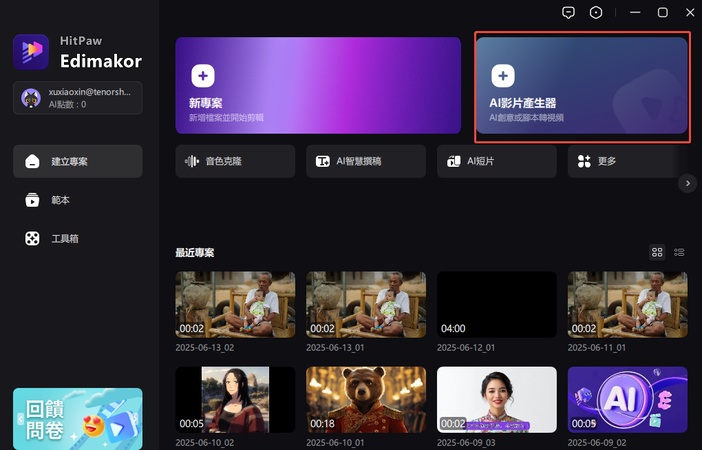Screen dimensions: 702x450
Task: Open the black project thumbnail 2025-06-12_01
Action: (x=497, y=304)
